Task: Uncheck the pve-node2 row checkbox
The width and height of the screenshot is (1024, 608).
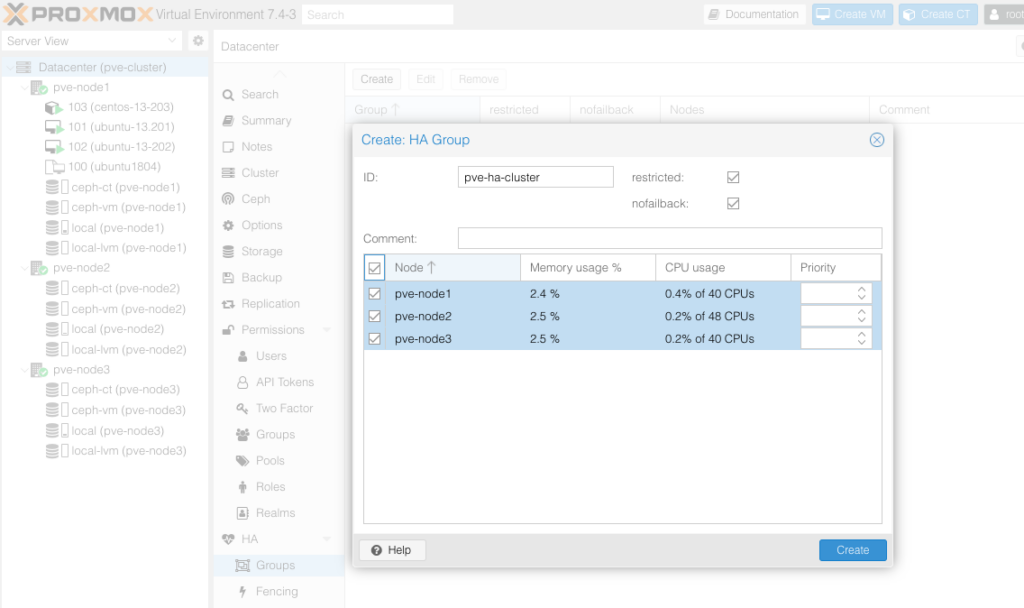Action: point(374,316)
